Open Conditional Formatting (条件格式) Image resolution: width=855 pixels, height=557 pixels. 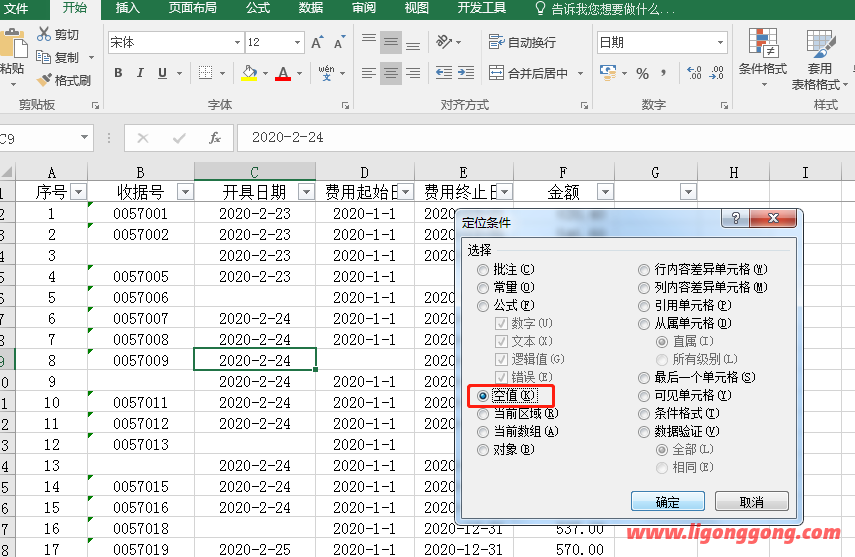tap(763, 59)
